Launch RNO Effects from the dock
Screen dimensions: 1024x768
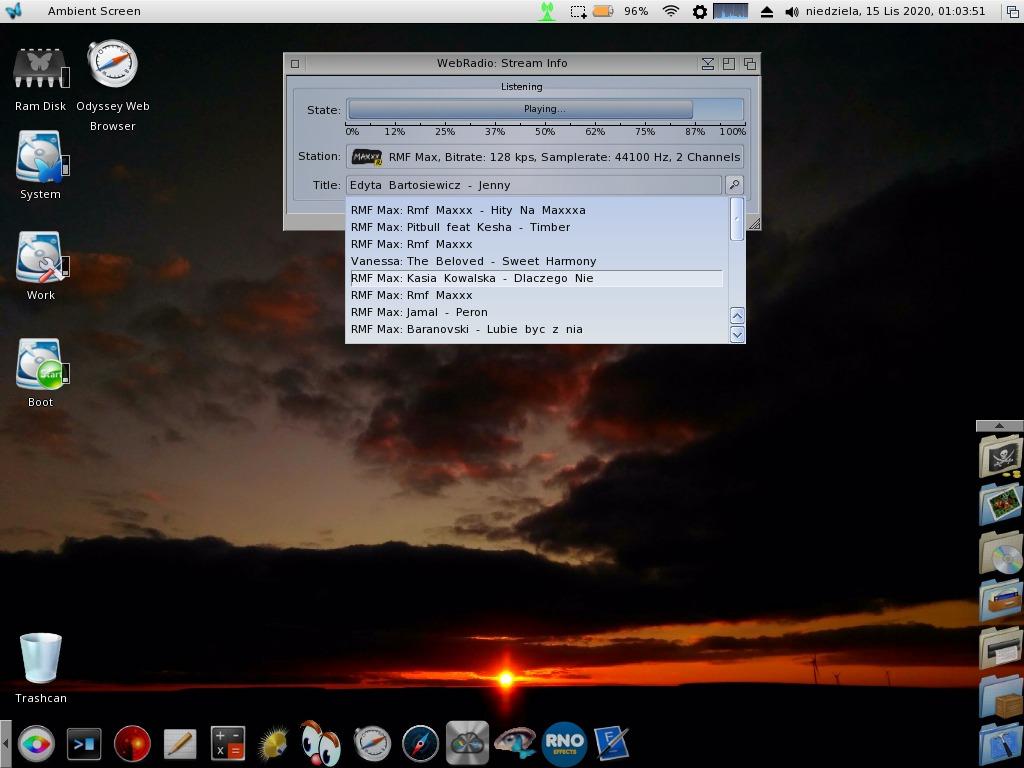(564, 743)
